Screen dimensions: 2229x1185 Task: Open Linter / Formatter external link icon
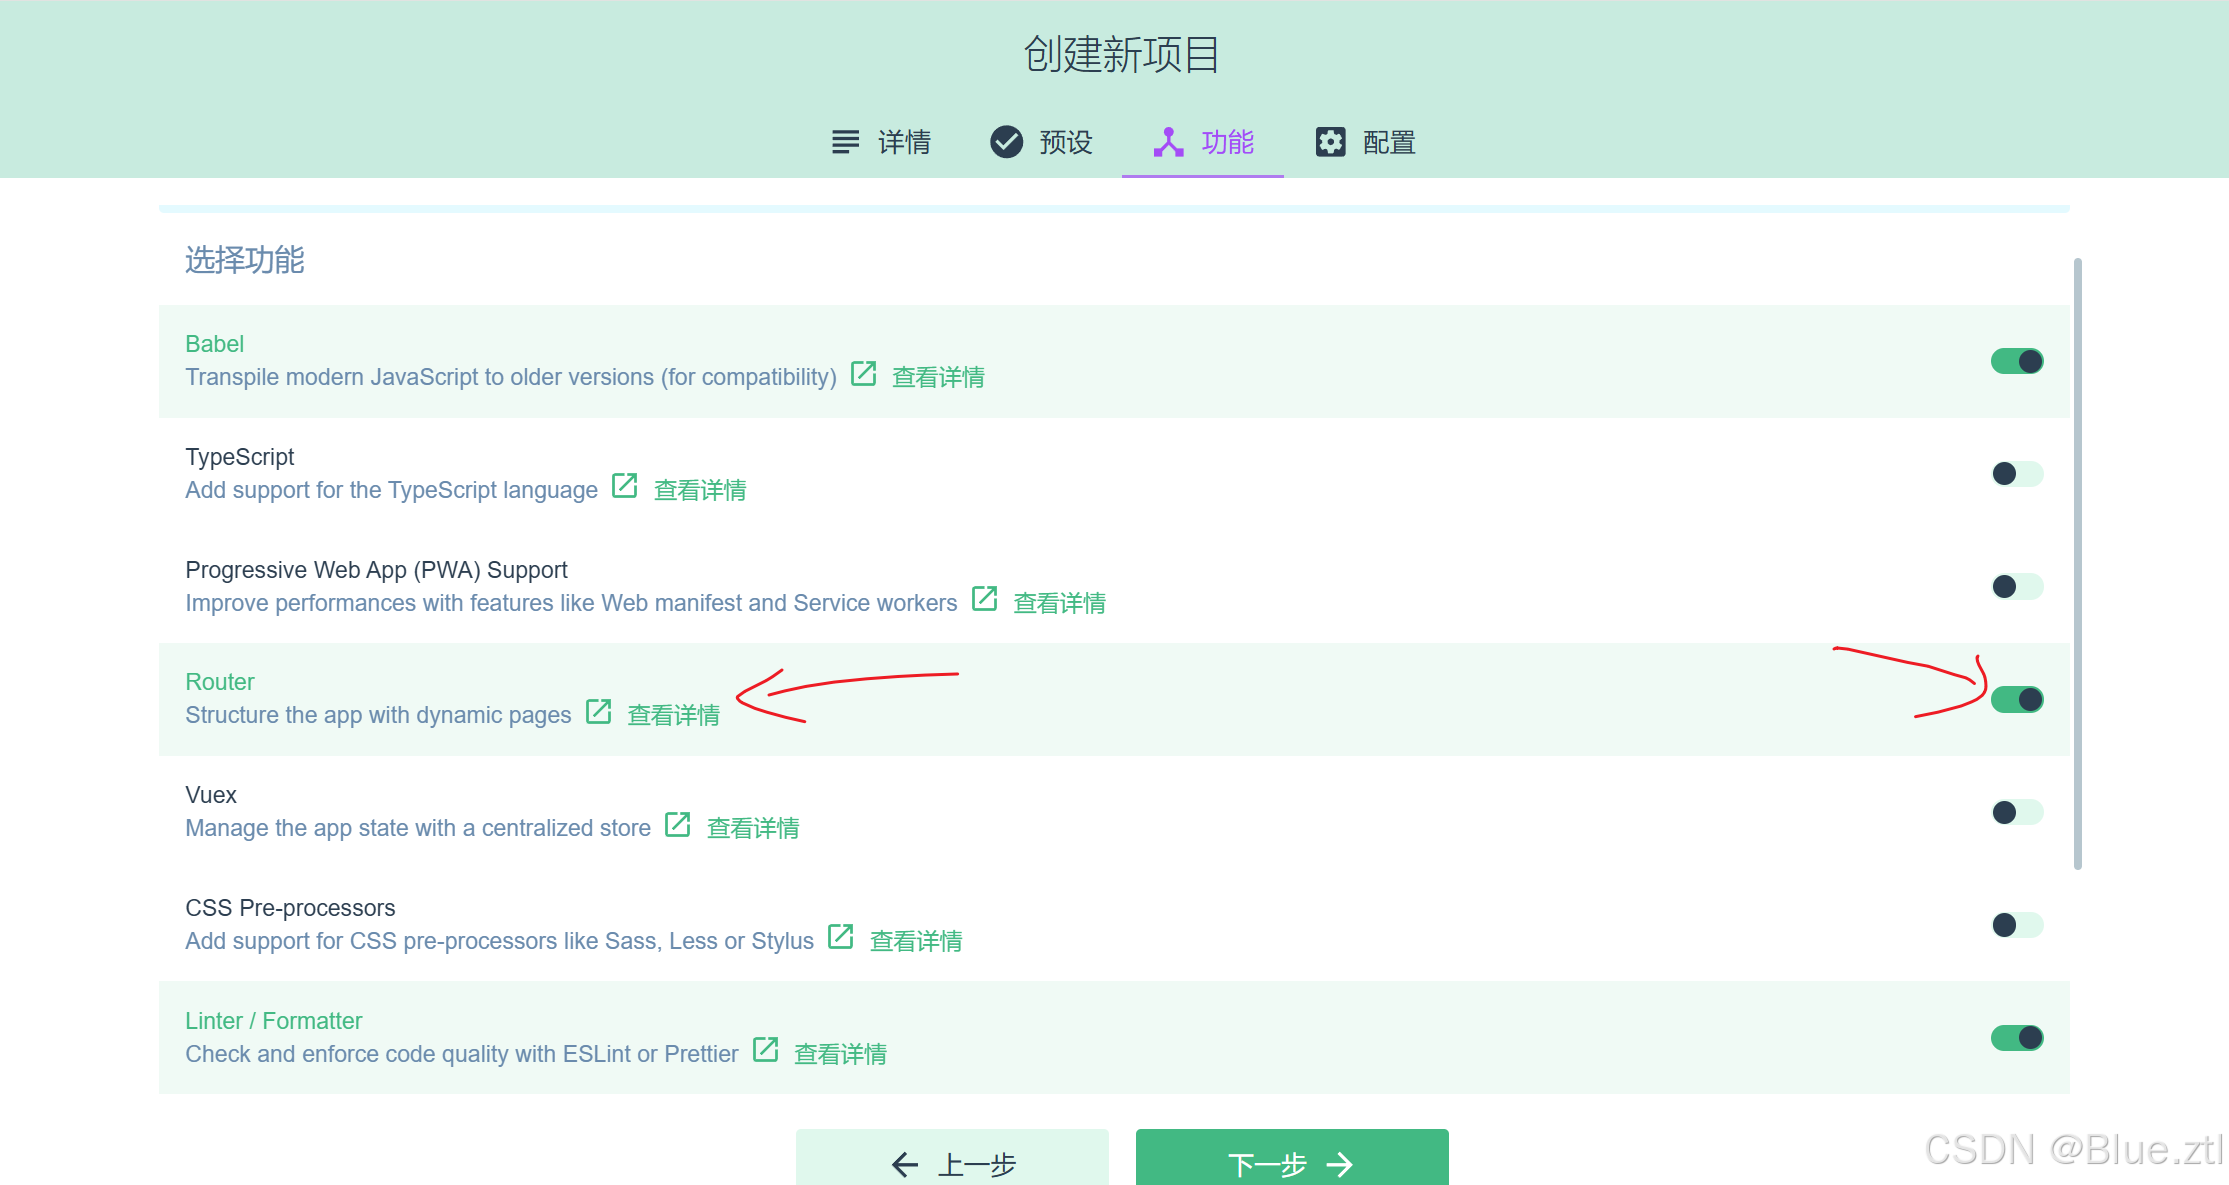coord(765,1050)
